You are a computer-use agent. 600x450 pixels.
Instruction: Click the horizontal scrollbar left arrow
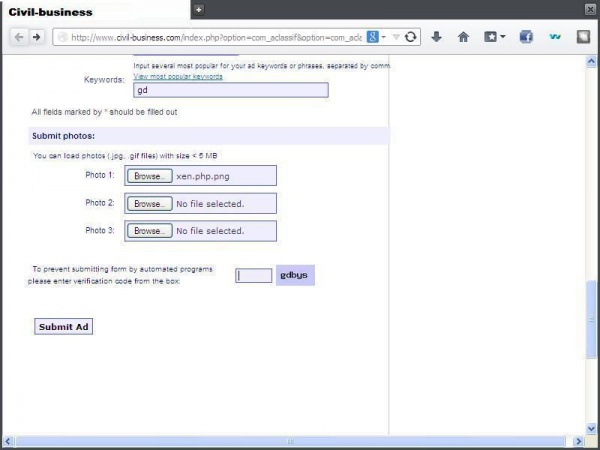pyautogui.click(x=7, y=441)
